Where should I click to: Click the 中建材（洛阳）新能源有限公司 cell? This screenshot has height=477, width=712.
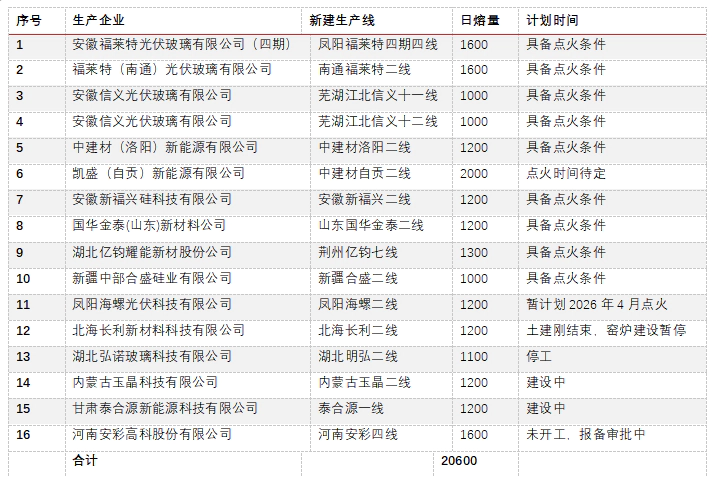click(166, 148)
